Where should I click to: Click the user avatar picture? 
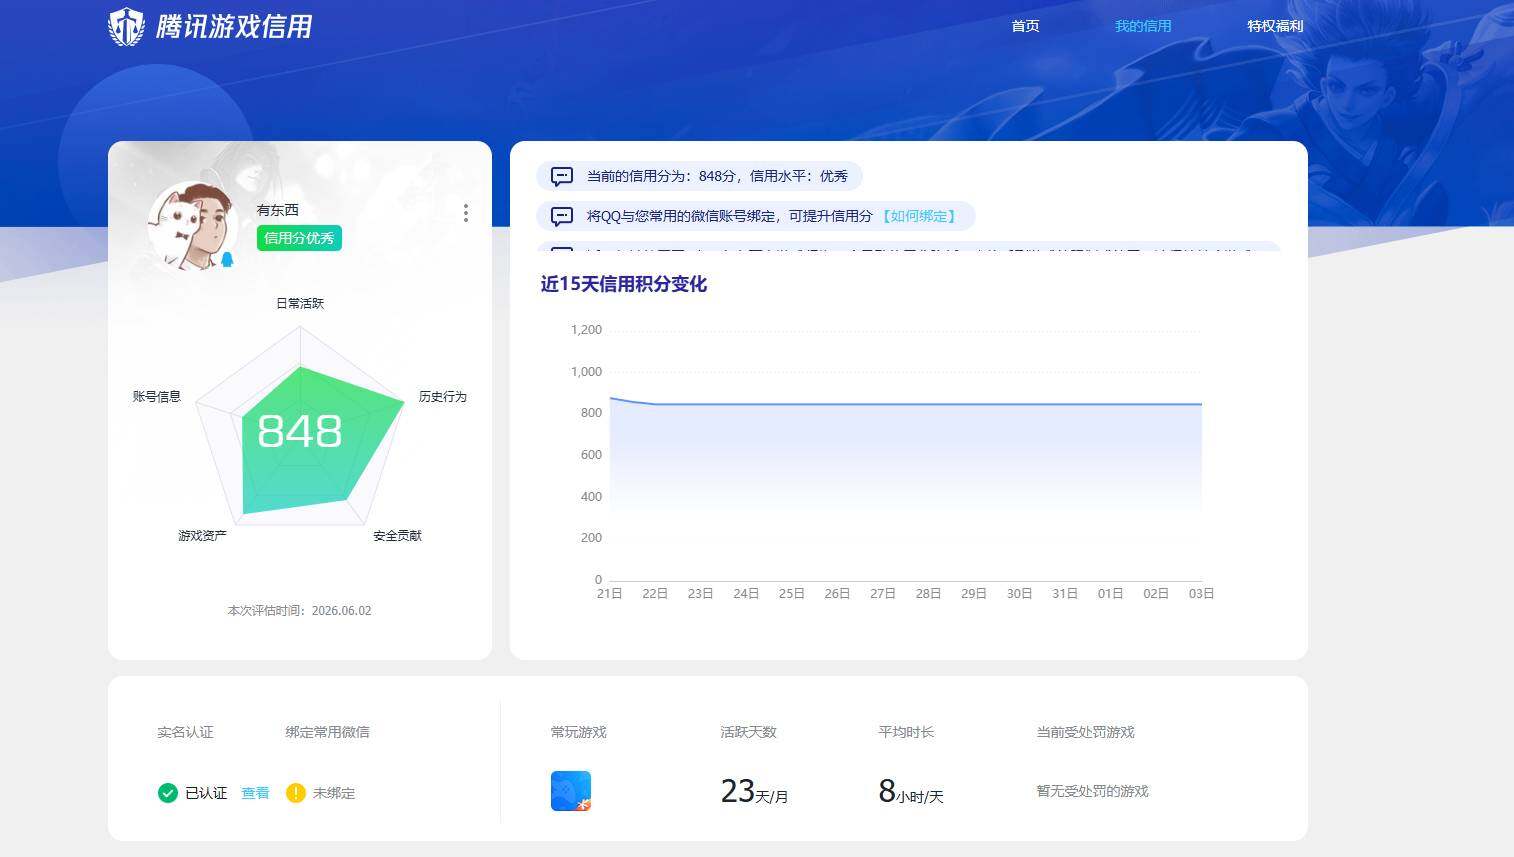192,226
